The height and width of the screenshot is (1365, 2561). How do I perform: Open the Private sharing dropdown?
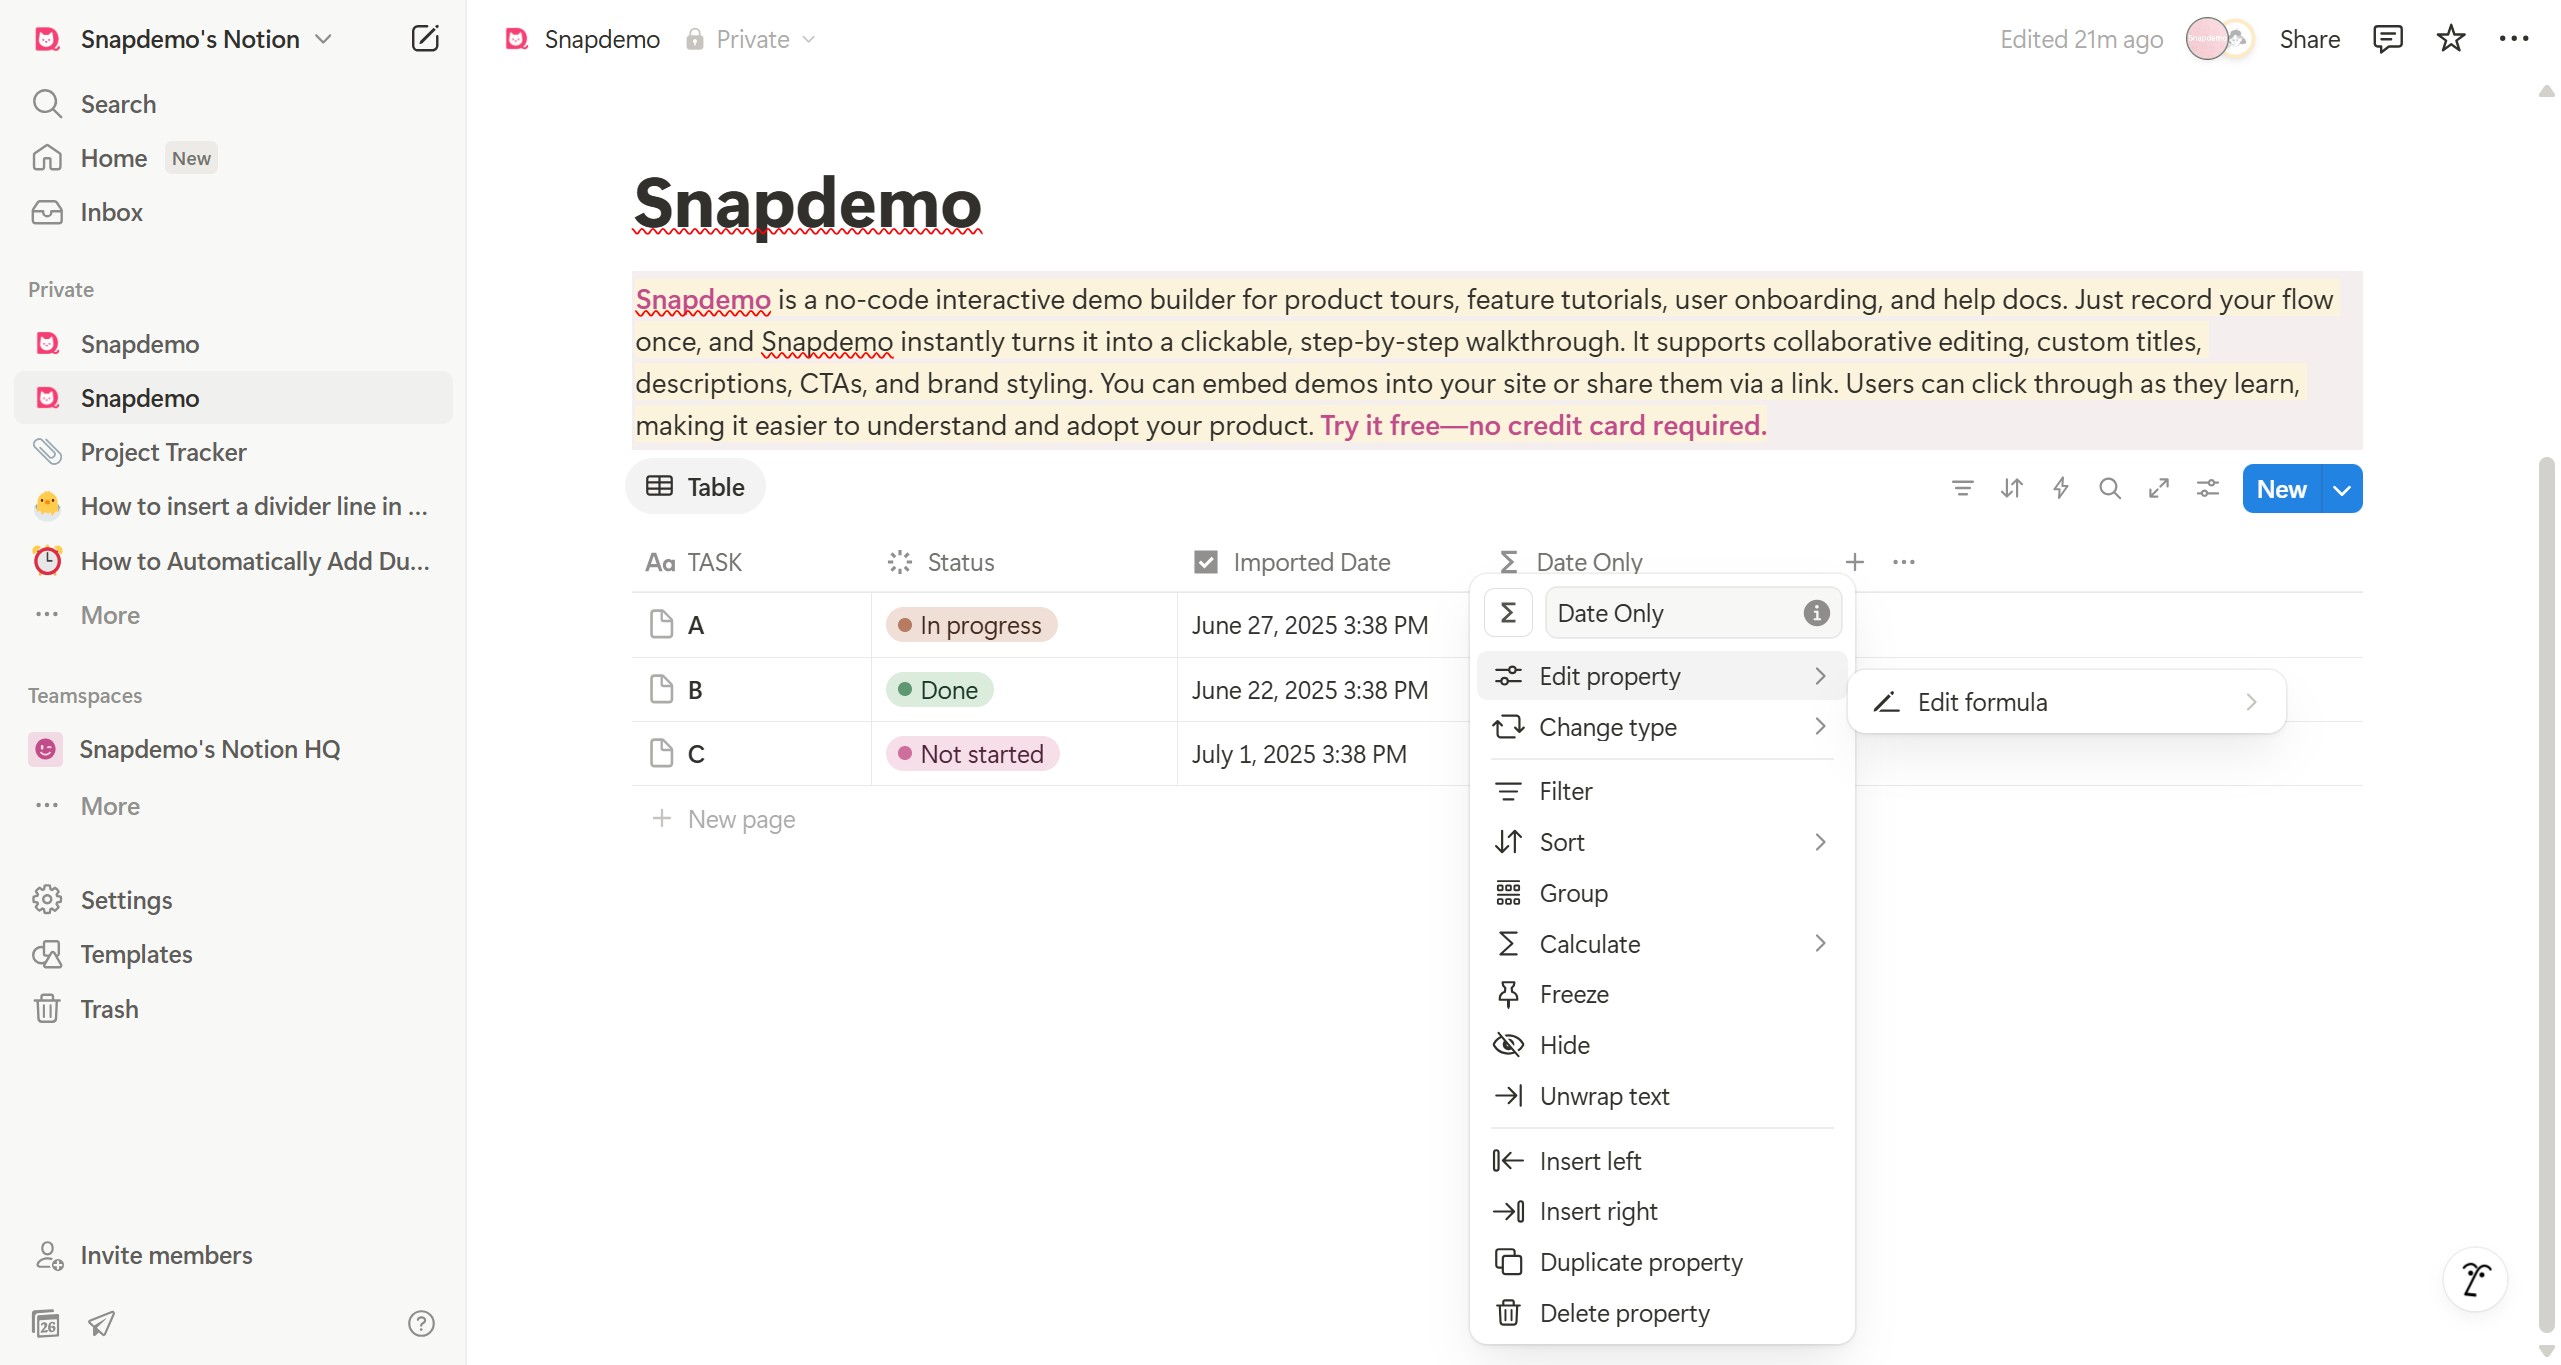click(x=751, y=39)
